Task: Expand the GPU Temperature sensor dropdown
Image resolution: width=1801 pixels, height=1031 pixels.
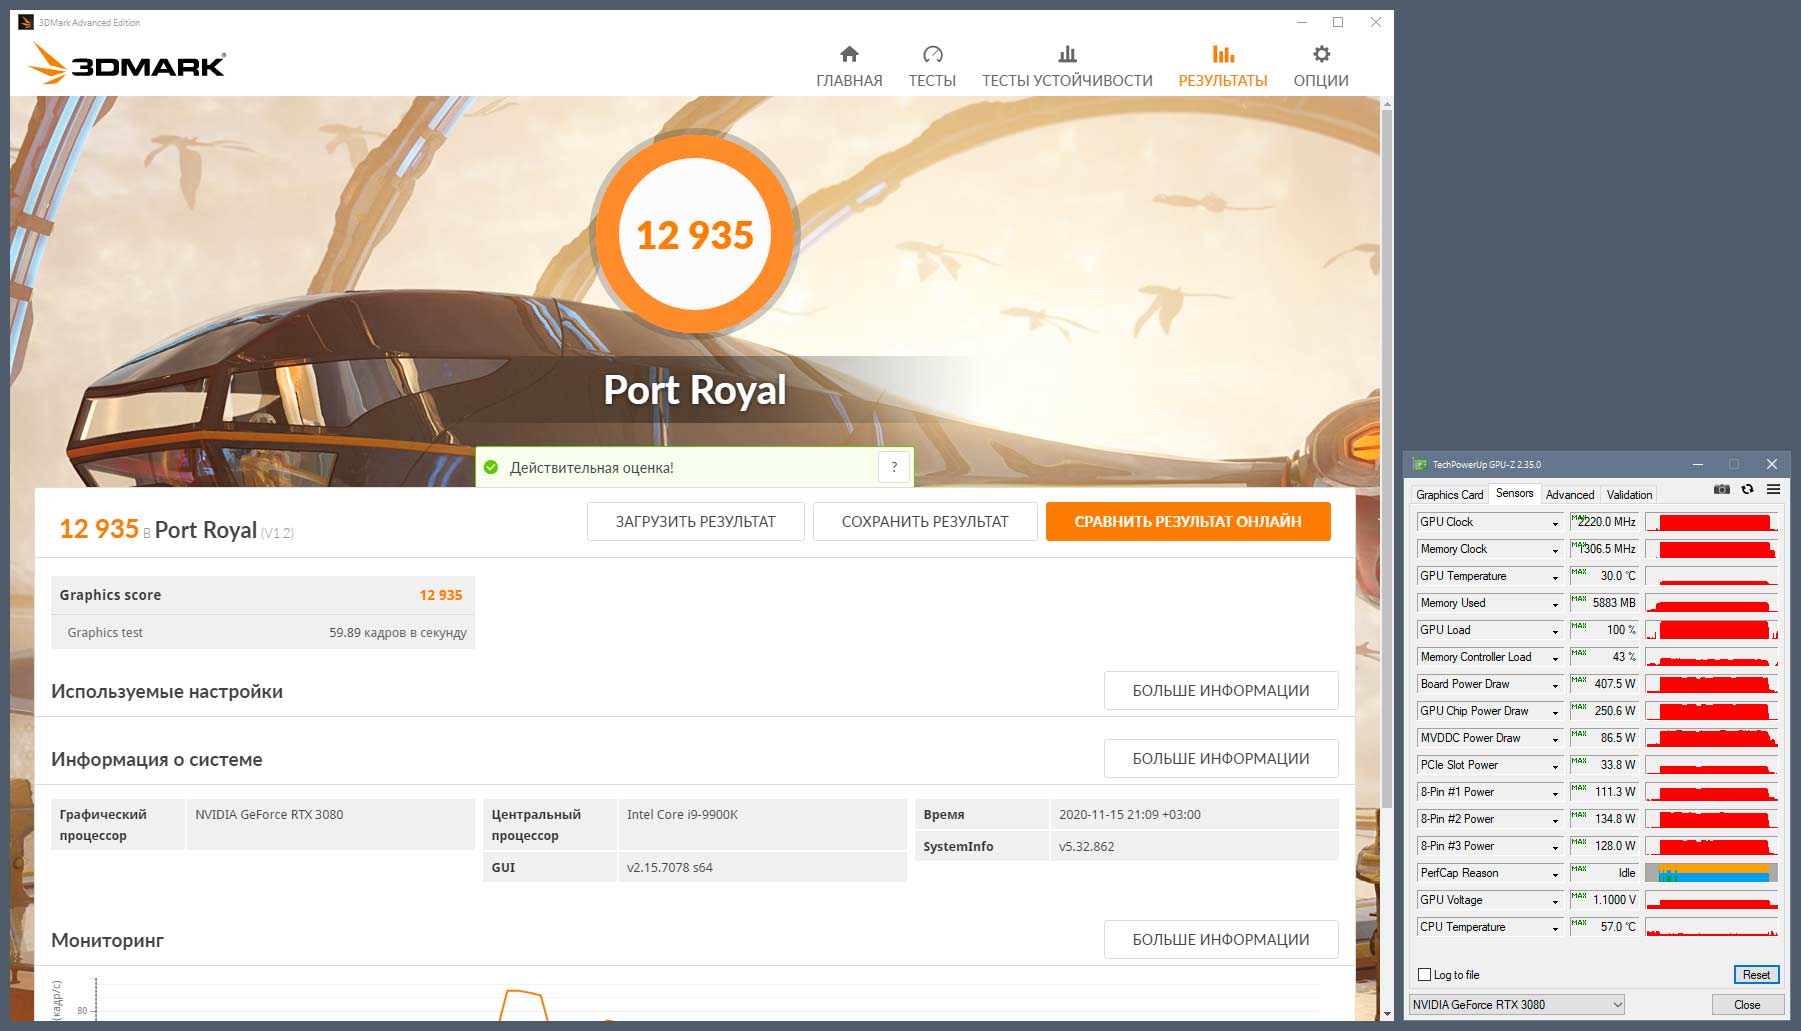Action: [x=1555, y=577]
